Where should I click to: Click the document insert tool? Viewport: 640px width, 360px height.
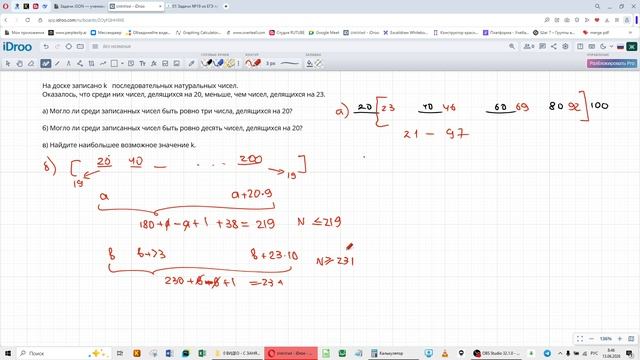(165, 64)
